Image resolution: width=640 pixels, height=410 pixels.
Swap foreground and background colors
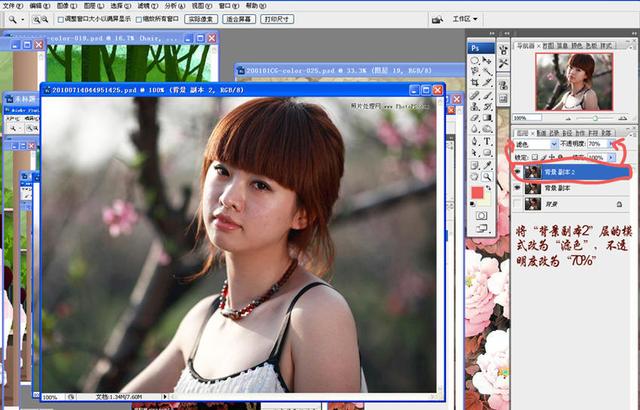pos(488,188)
